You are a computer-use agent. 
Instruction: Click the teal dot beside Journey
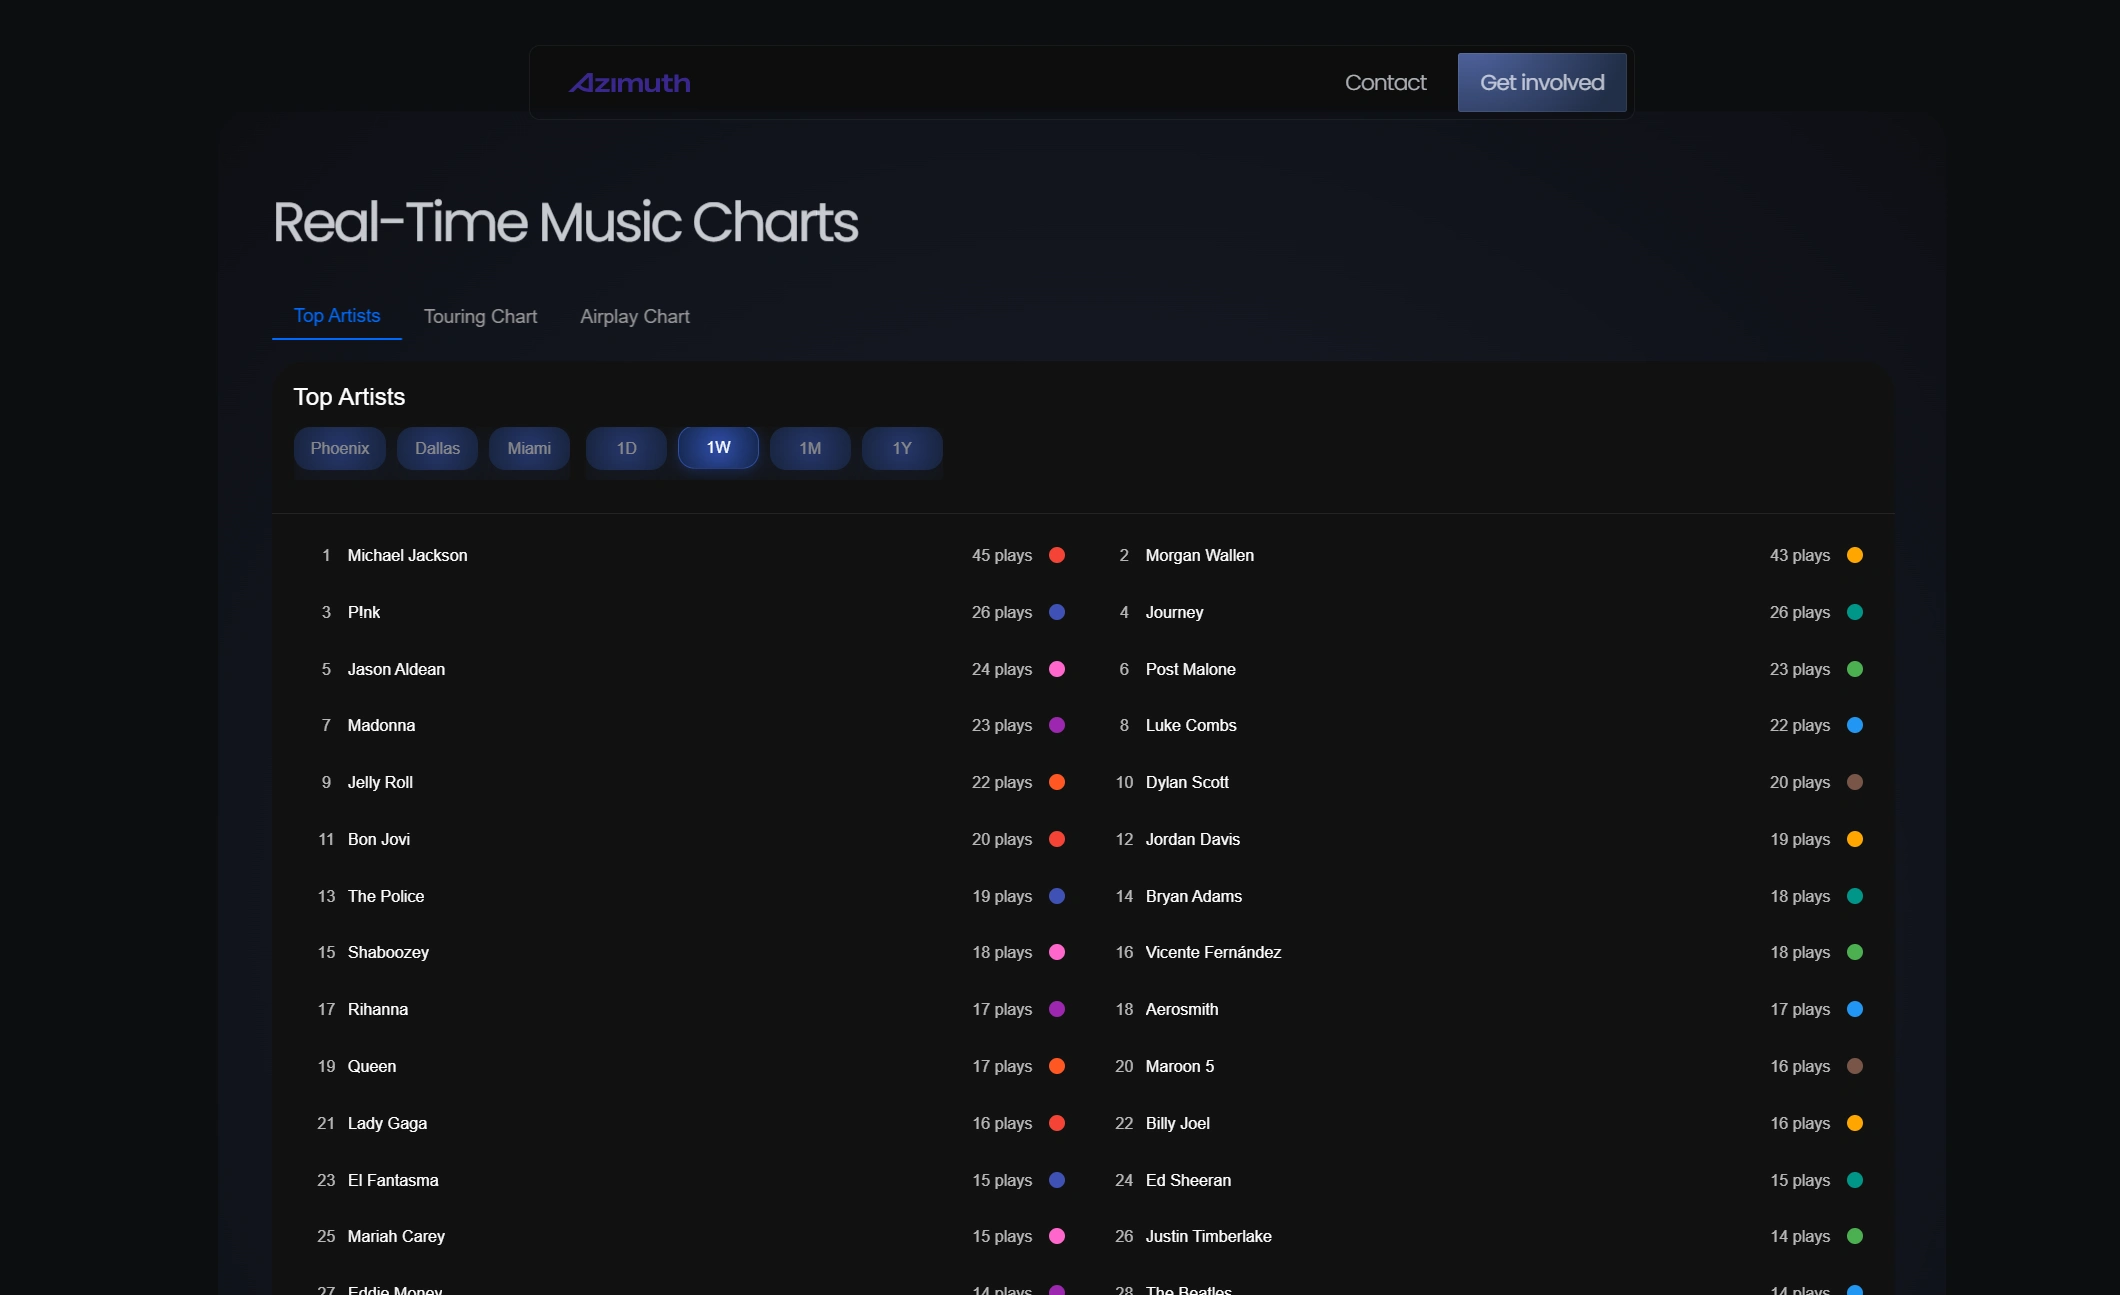[1855, 612]
